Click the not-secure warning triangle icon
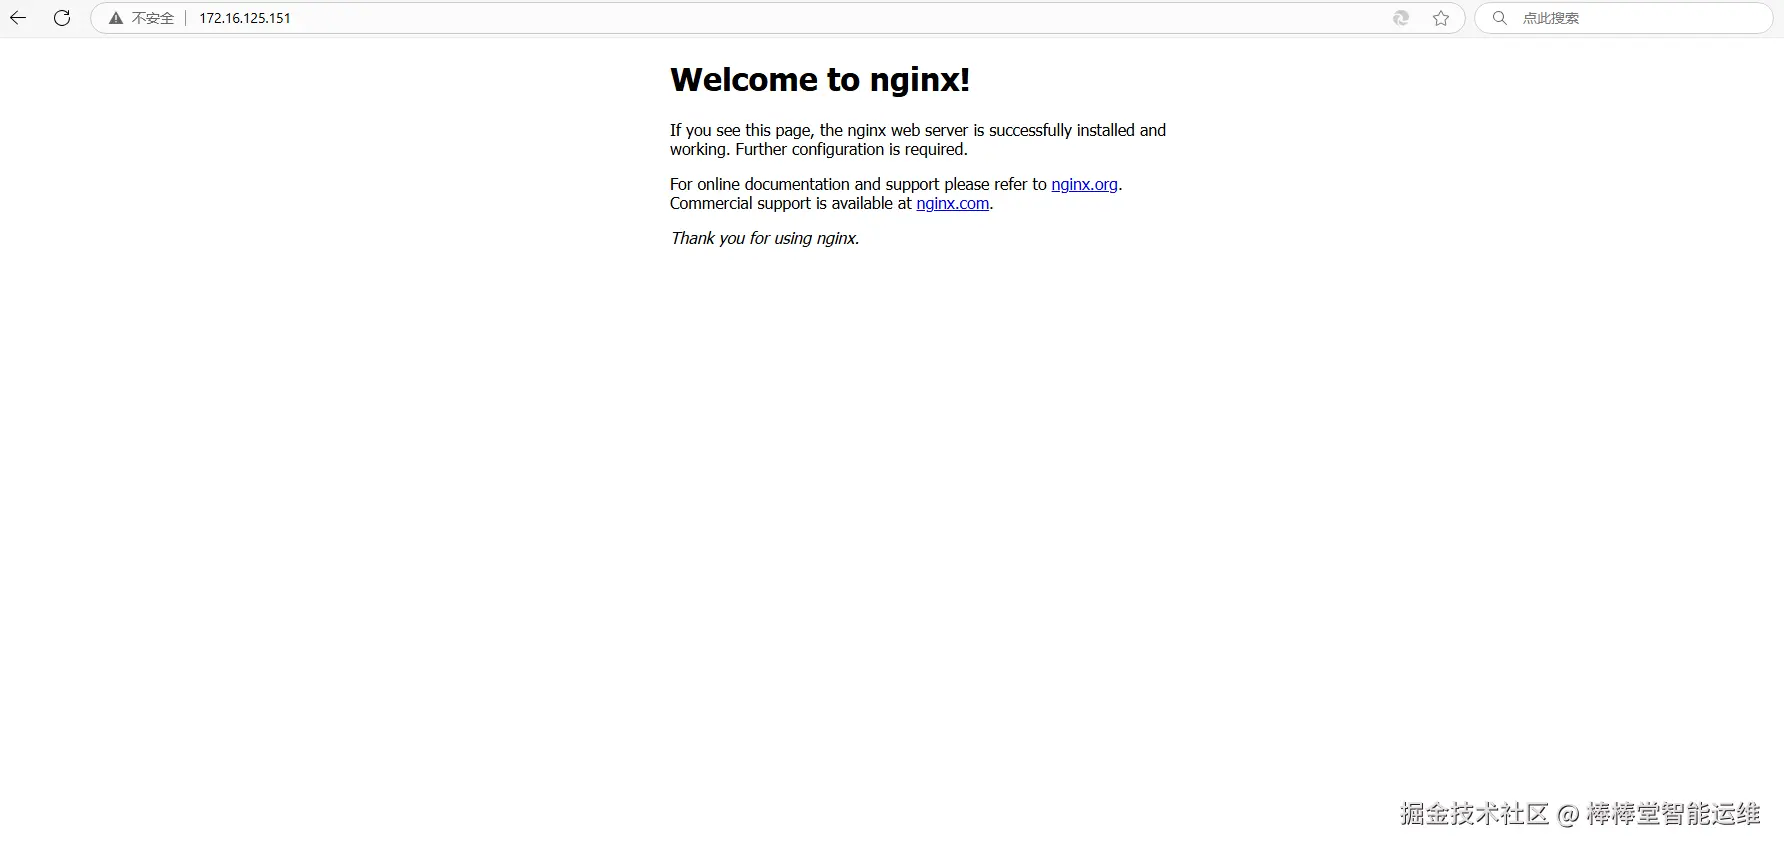The width and height of the screenshot is (1784, 851). tap(116, 18)
